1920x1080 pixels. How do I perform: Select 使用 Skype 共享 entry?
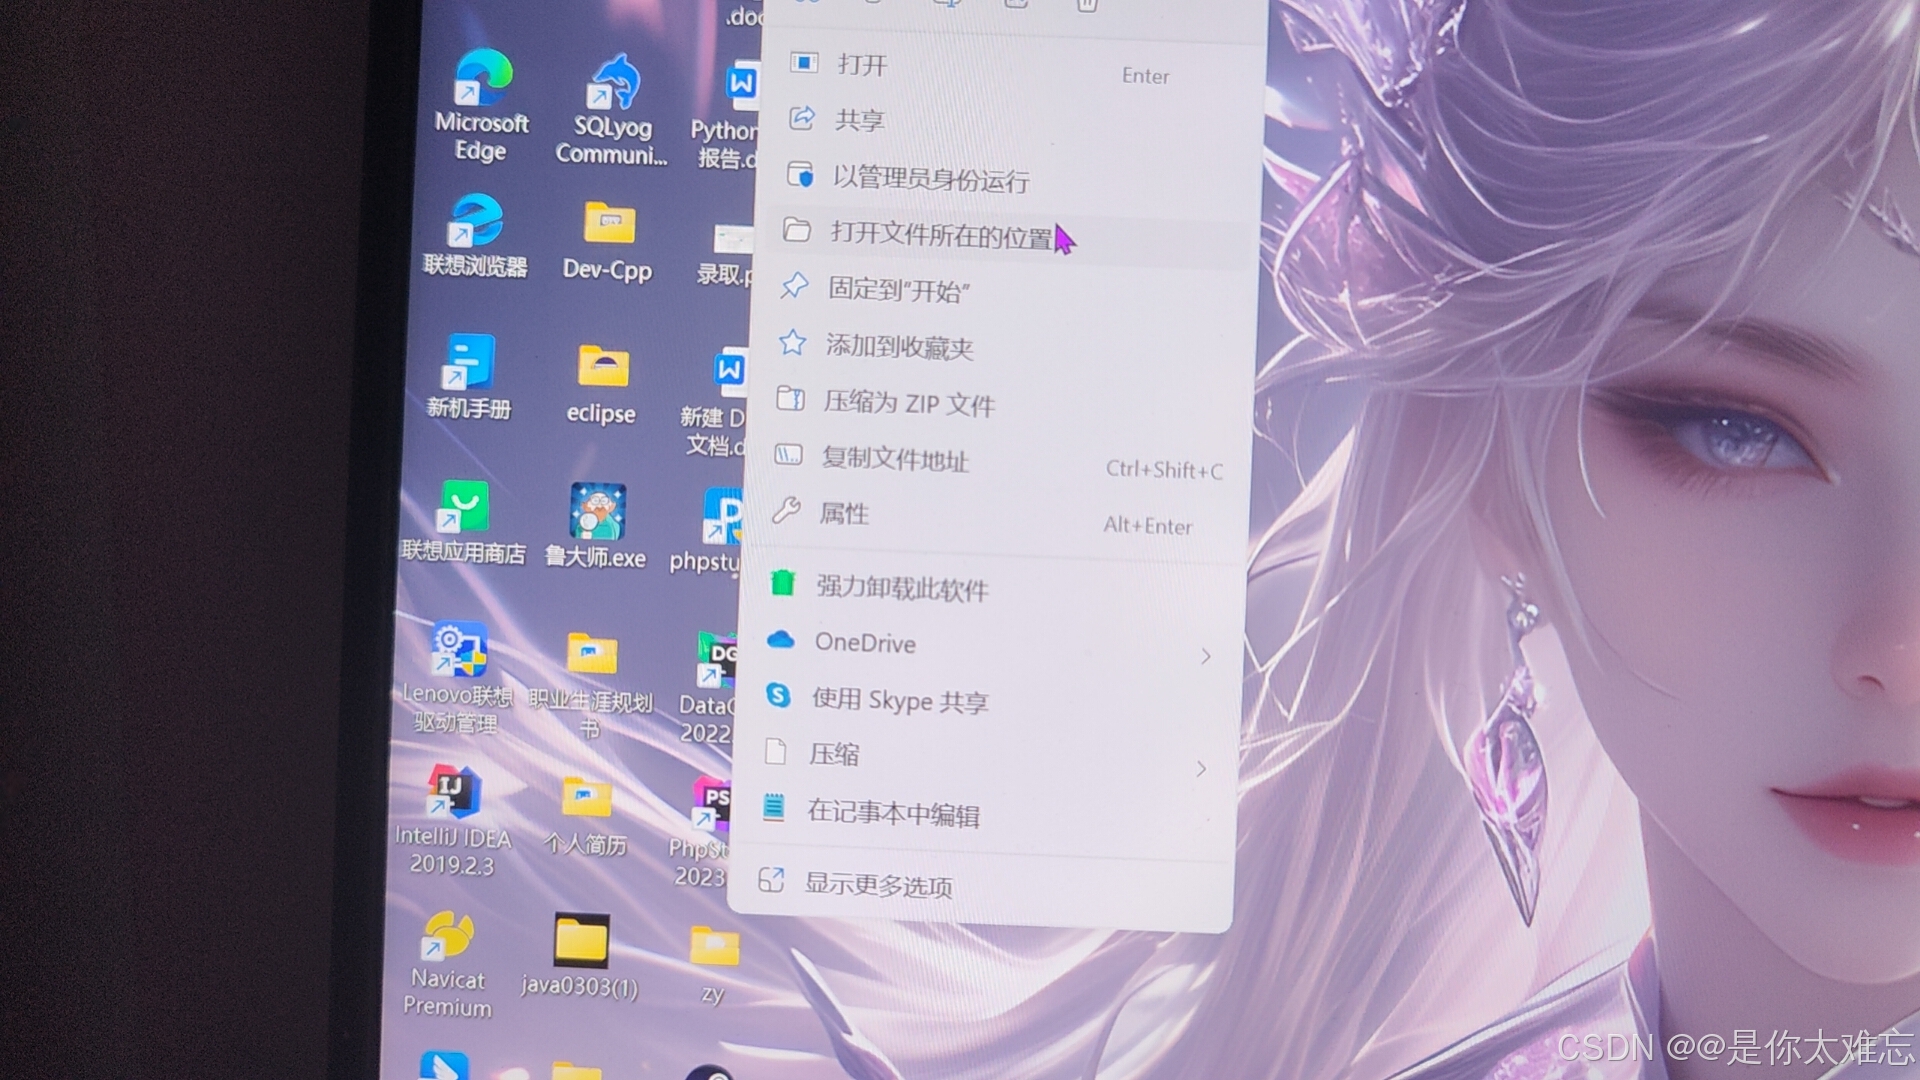899,700
